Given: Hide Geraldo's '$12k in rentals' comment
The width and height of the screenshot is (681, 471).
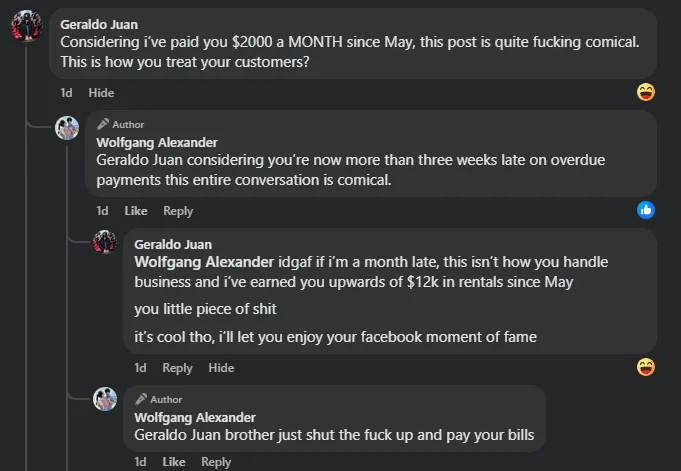Looking at the screenshot, I should coord(221,368).
